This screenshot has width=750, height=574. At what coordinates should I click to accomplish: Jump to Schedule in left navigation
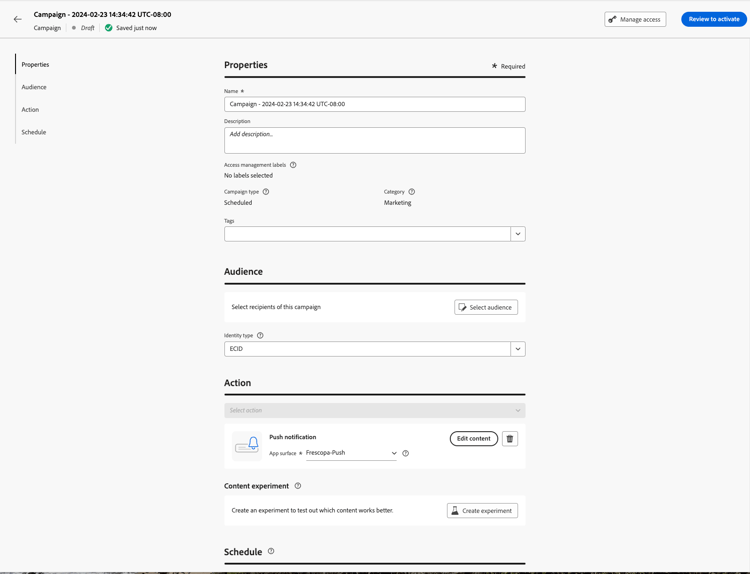coord(34,132)
